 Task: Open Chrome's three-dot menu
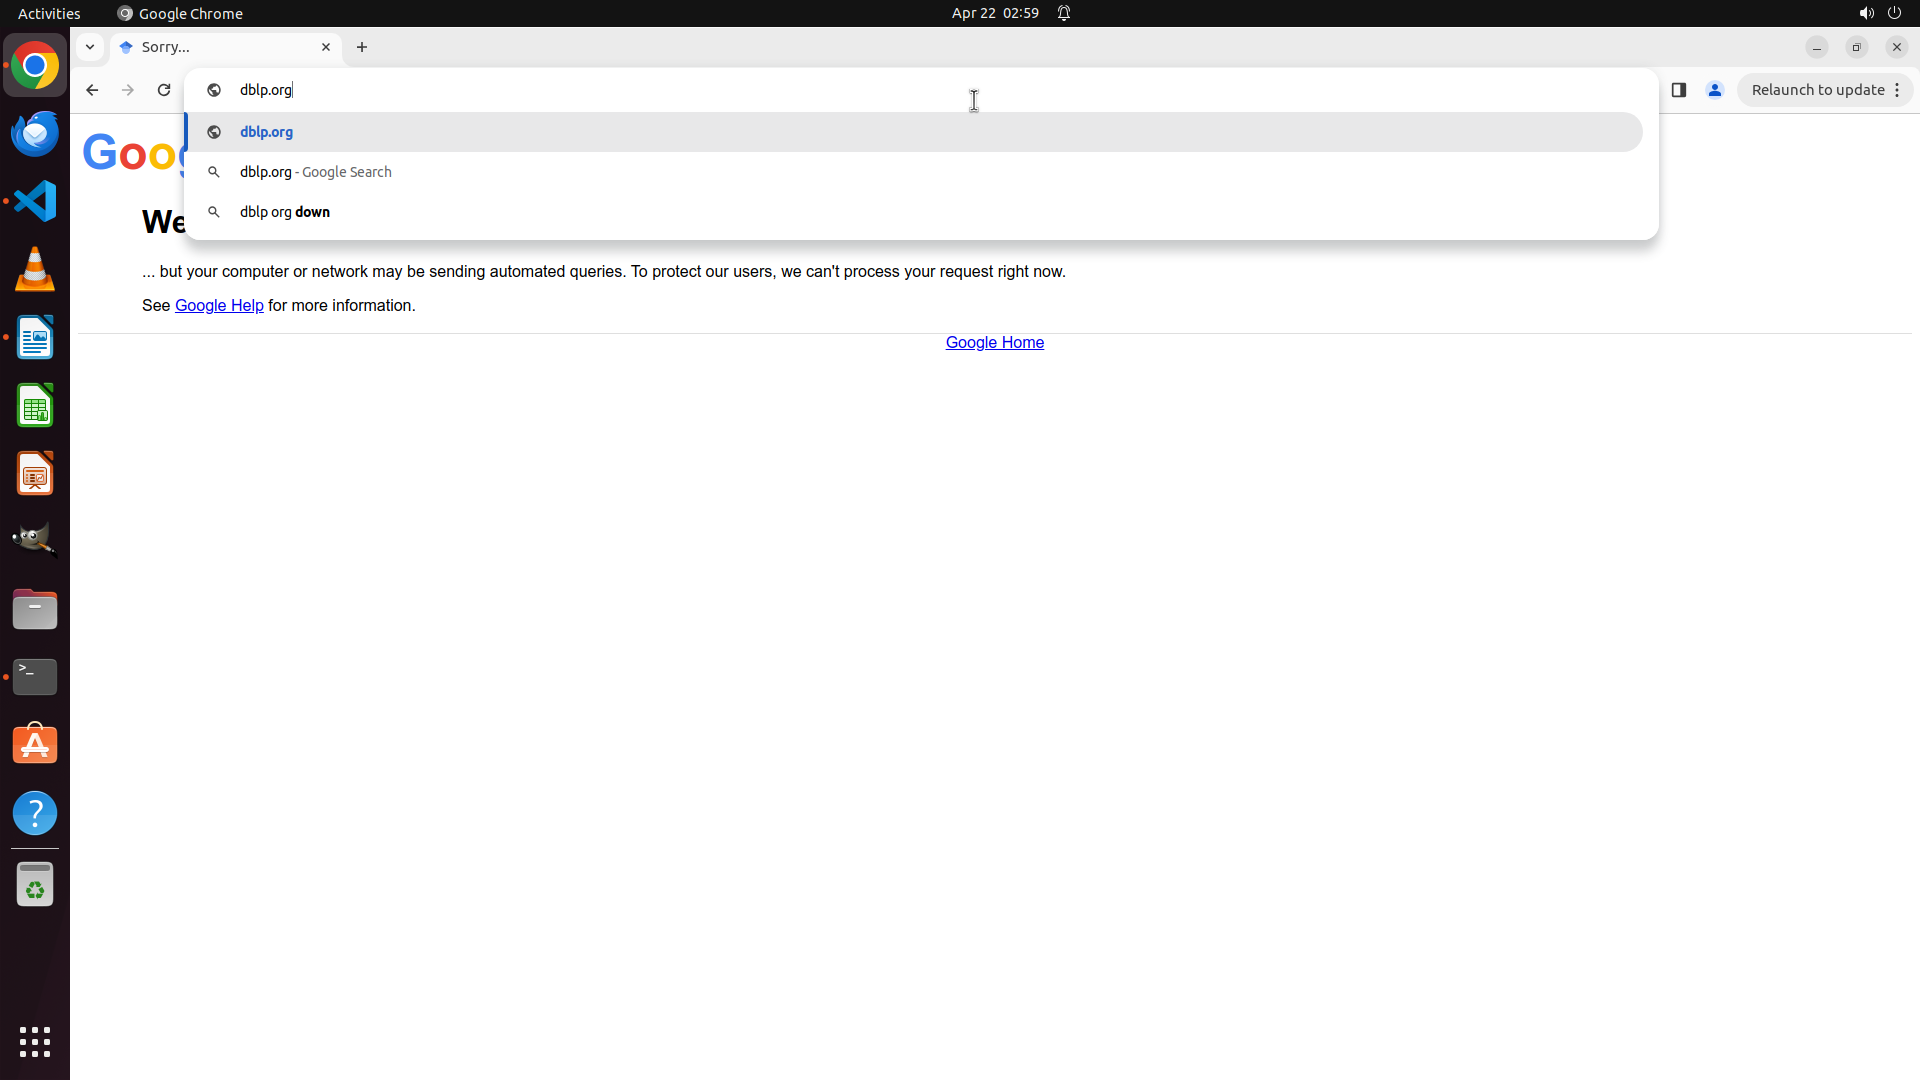tap(1897, 90)
